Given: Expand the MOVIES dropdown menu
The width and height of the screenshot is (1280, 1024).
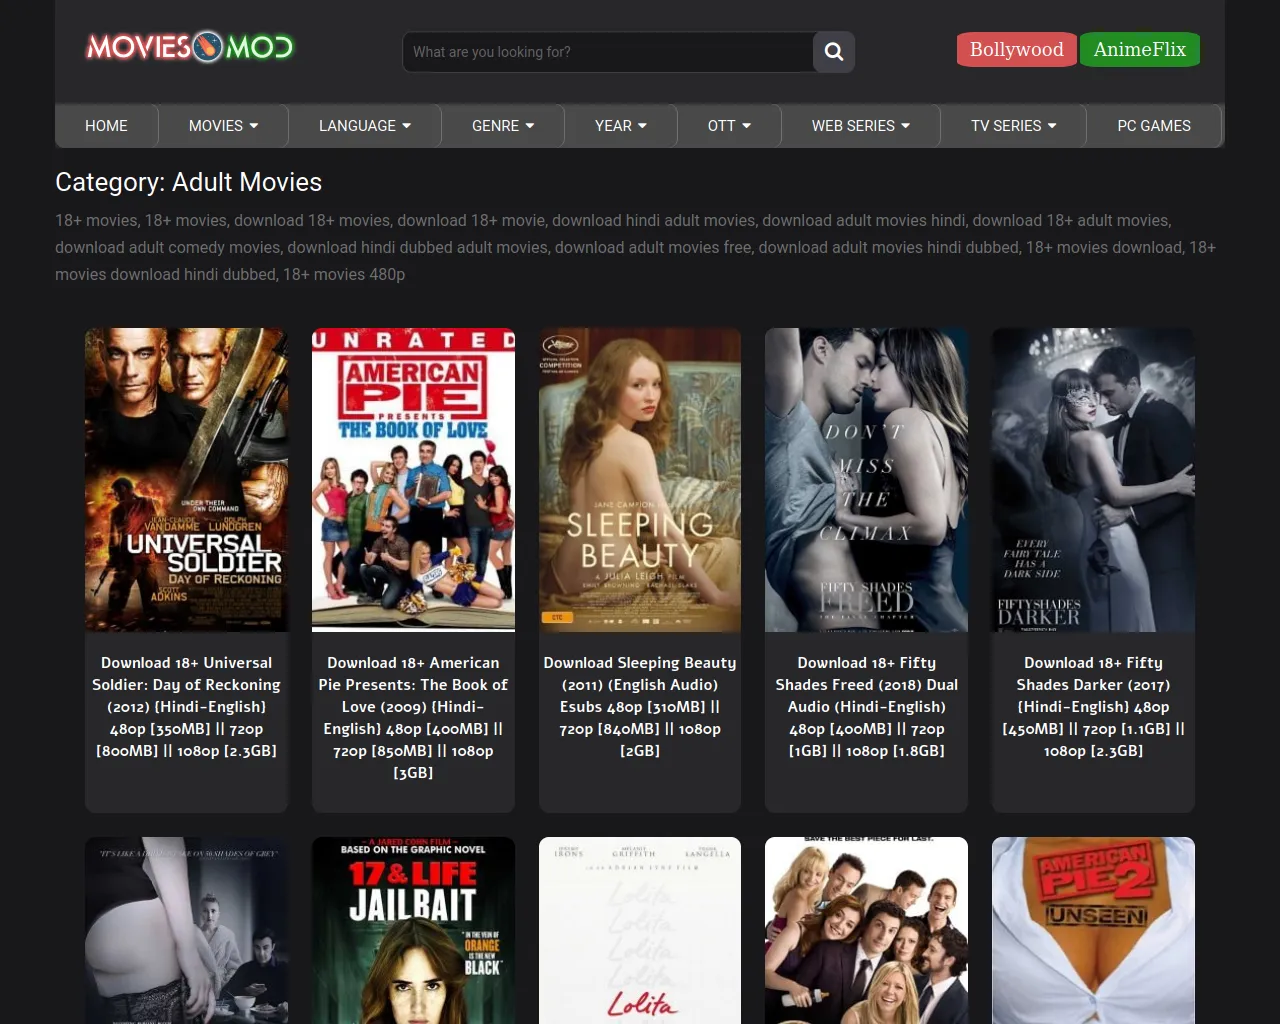Looking at the screenshot, I should 224,126.
